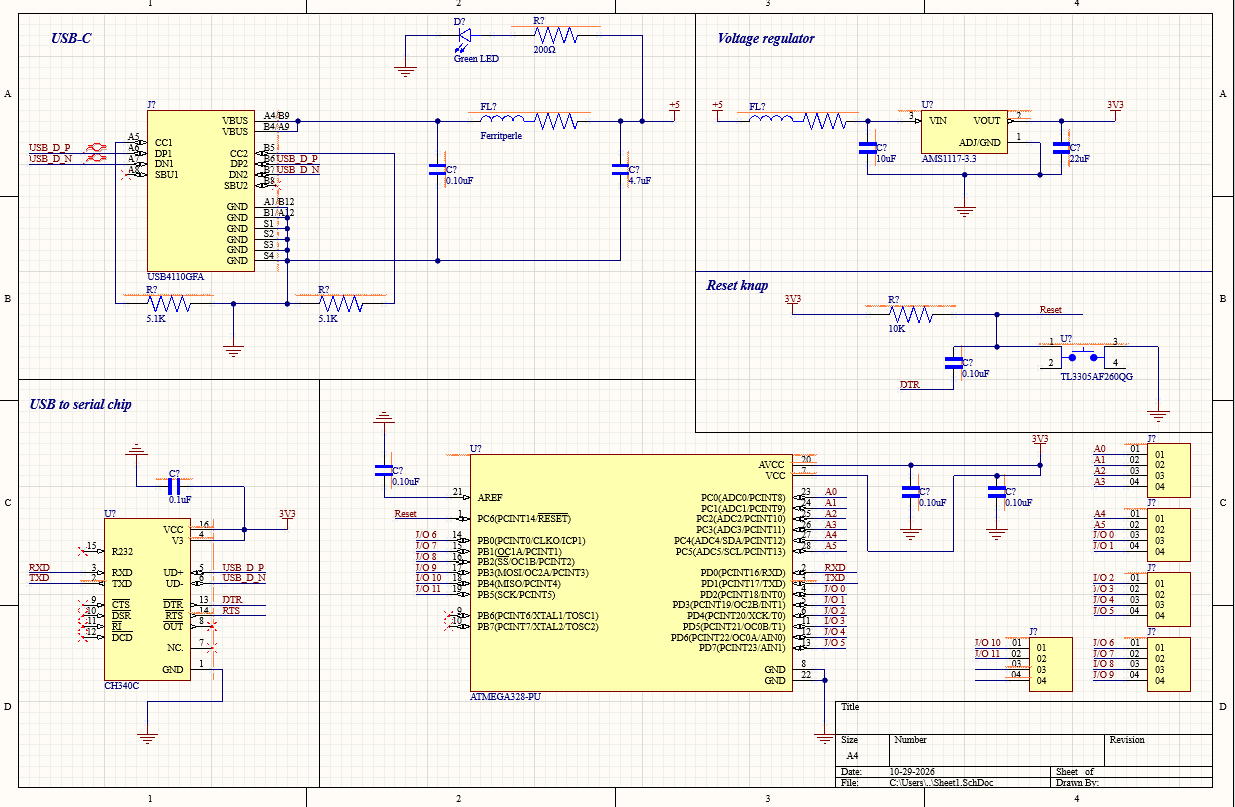The image size is (1235, 807).
Task: Click the Green LED text label
Action: coord(476,59)
